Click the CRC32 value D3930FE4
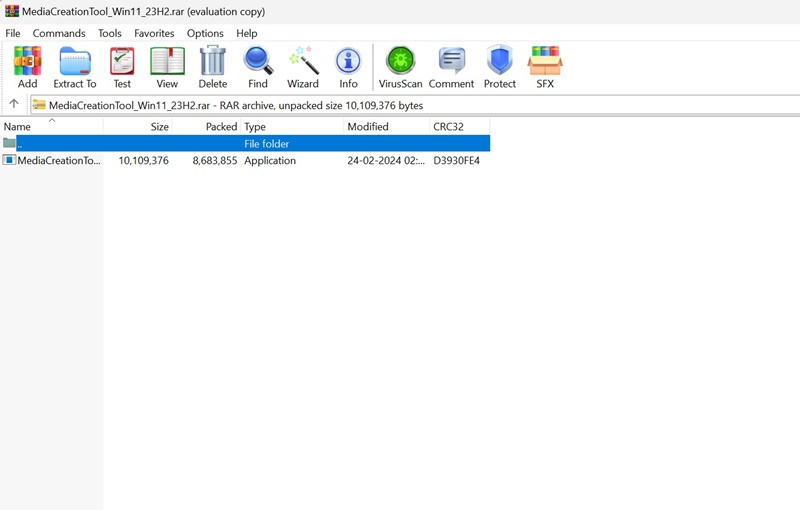The height and width of the screenshot is (510, 800). [457, 160]
